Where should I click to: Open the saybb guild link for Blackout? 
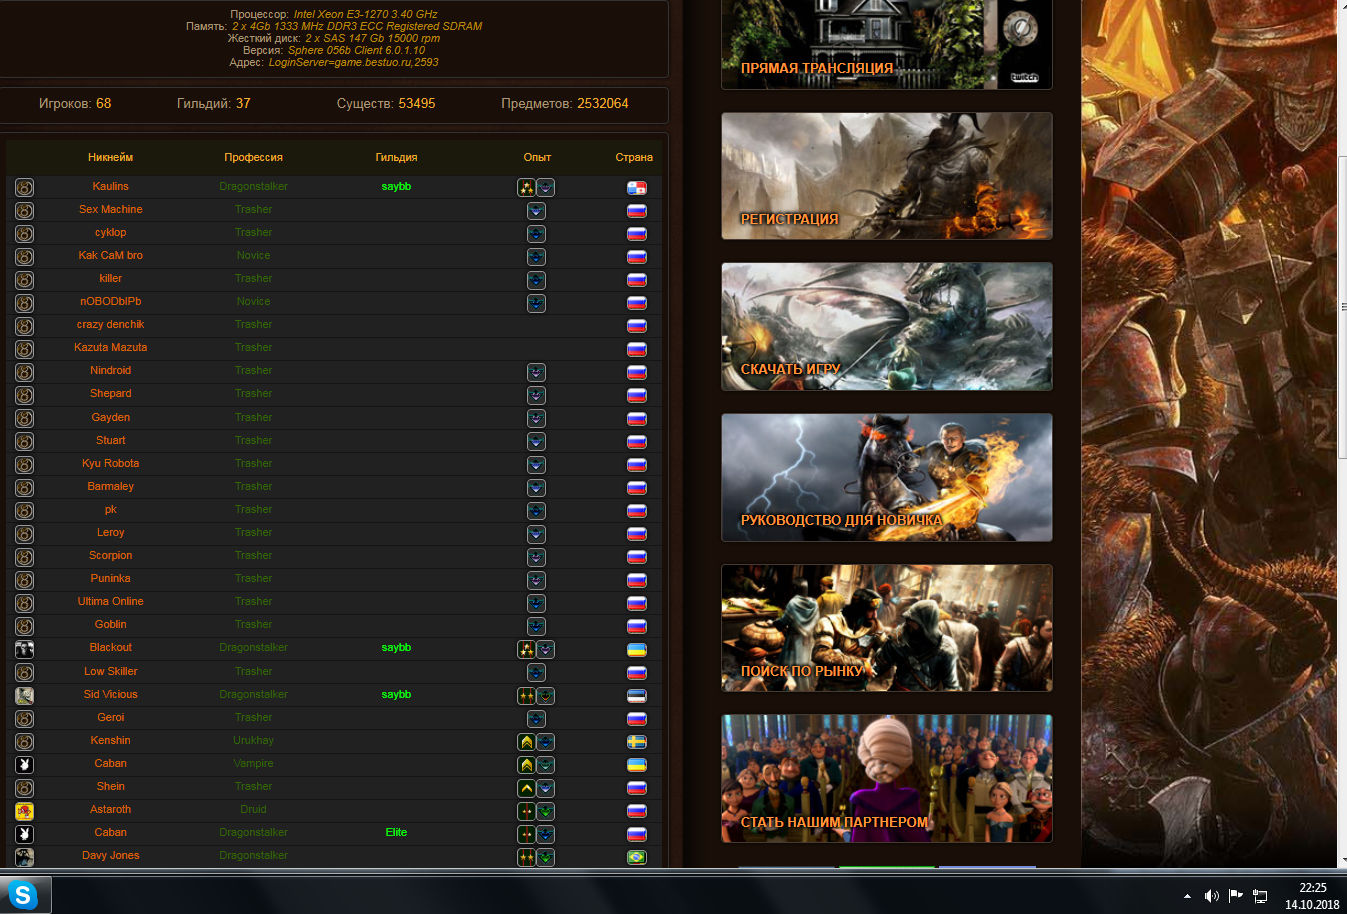(396, 647)
